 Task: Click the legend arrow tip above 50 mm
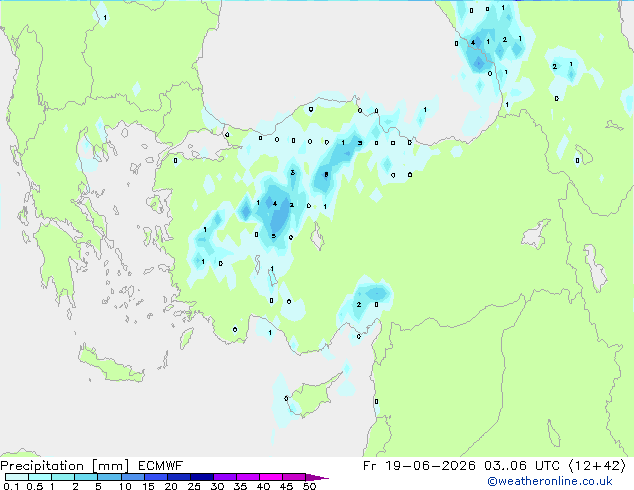pos(317,477)
